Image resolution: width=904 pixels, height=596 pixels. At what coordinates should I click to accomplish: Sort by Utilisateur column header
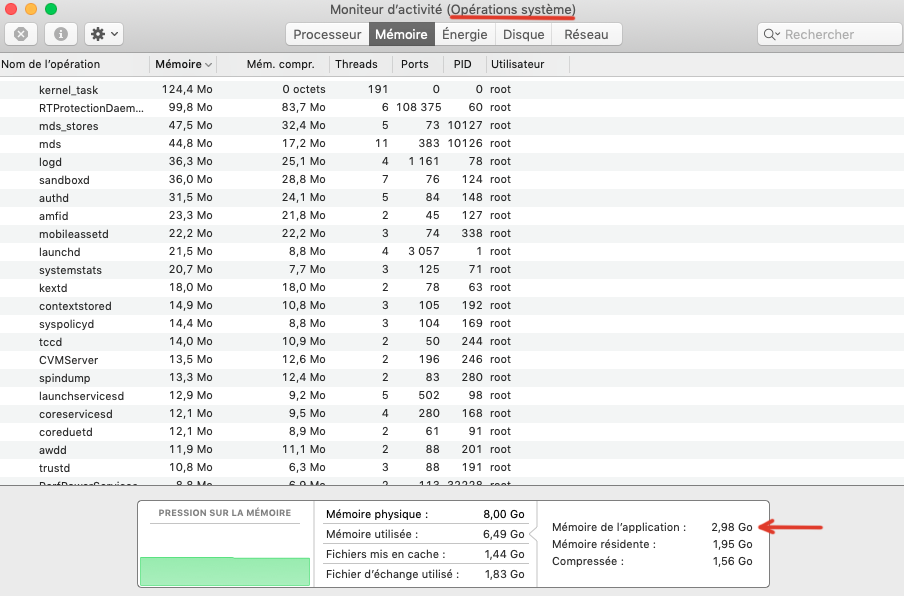click(x=527, y=64)
